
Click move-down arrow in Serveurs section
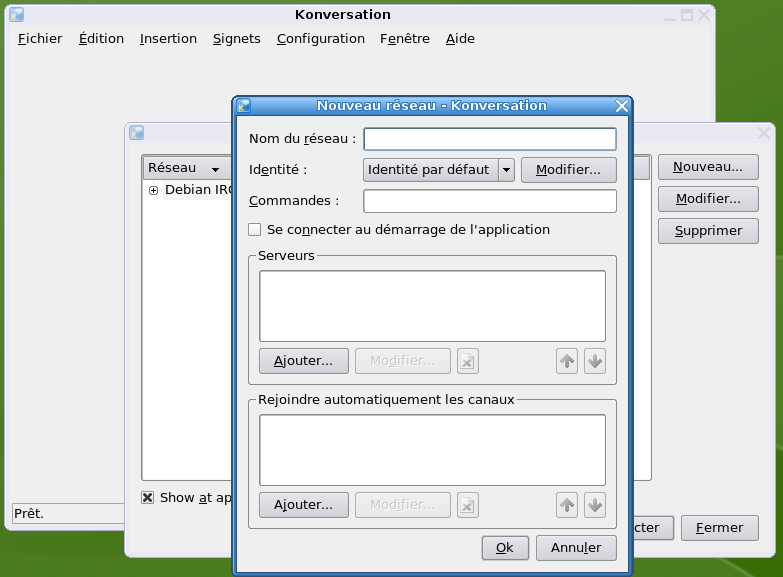coord(595,361)
